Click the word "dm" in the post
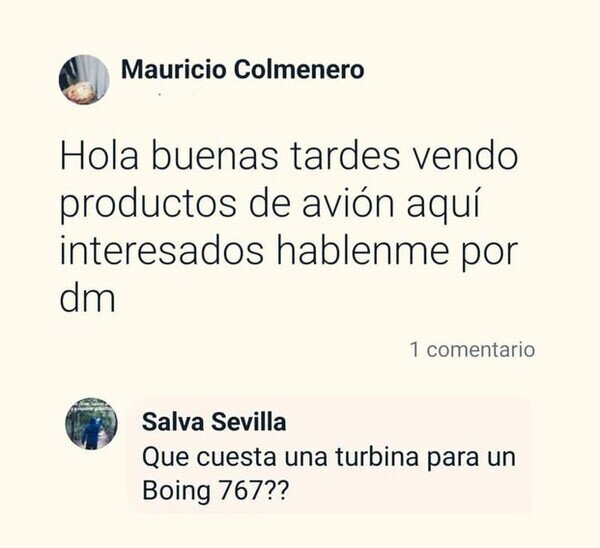600x548 pixels. coord(87,298)
